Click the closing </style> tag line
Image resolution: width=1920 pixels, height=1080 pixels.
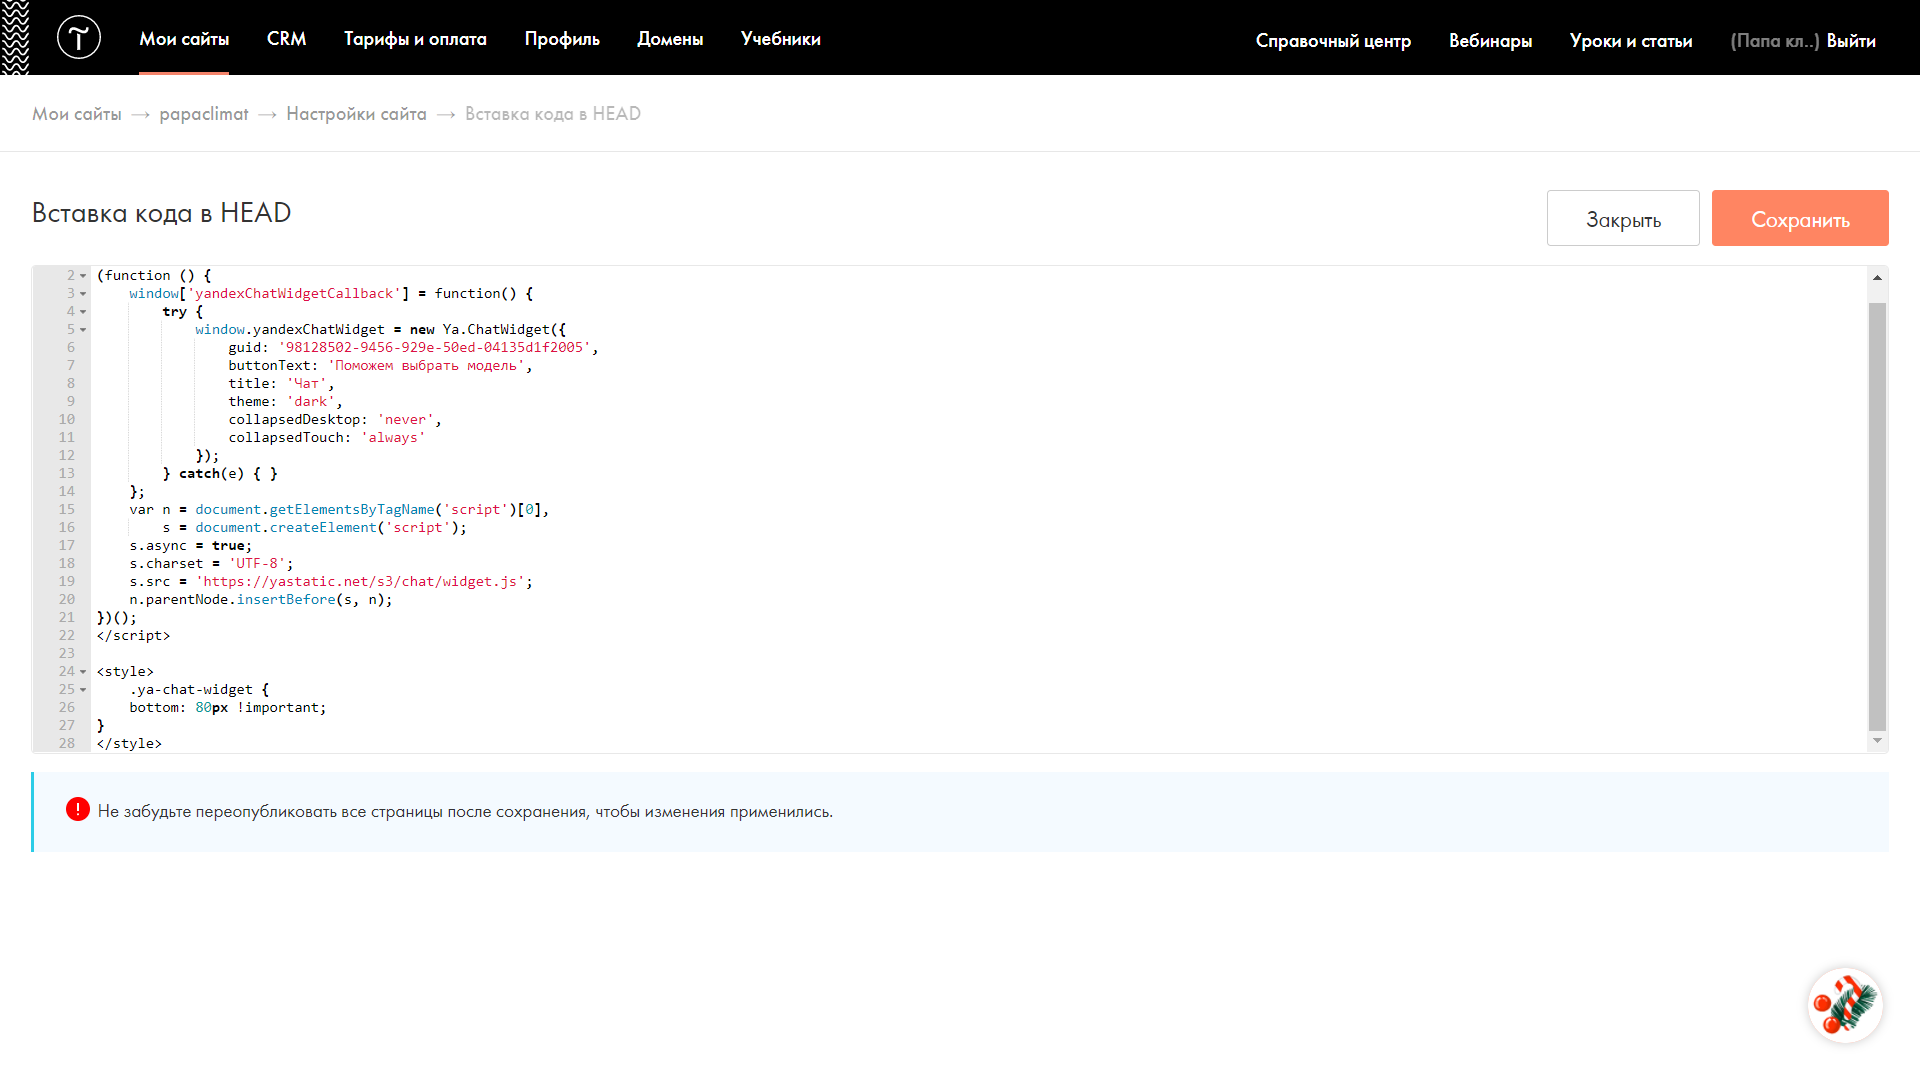(129, 744)
